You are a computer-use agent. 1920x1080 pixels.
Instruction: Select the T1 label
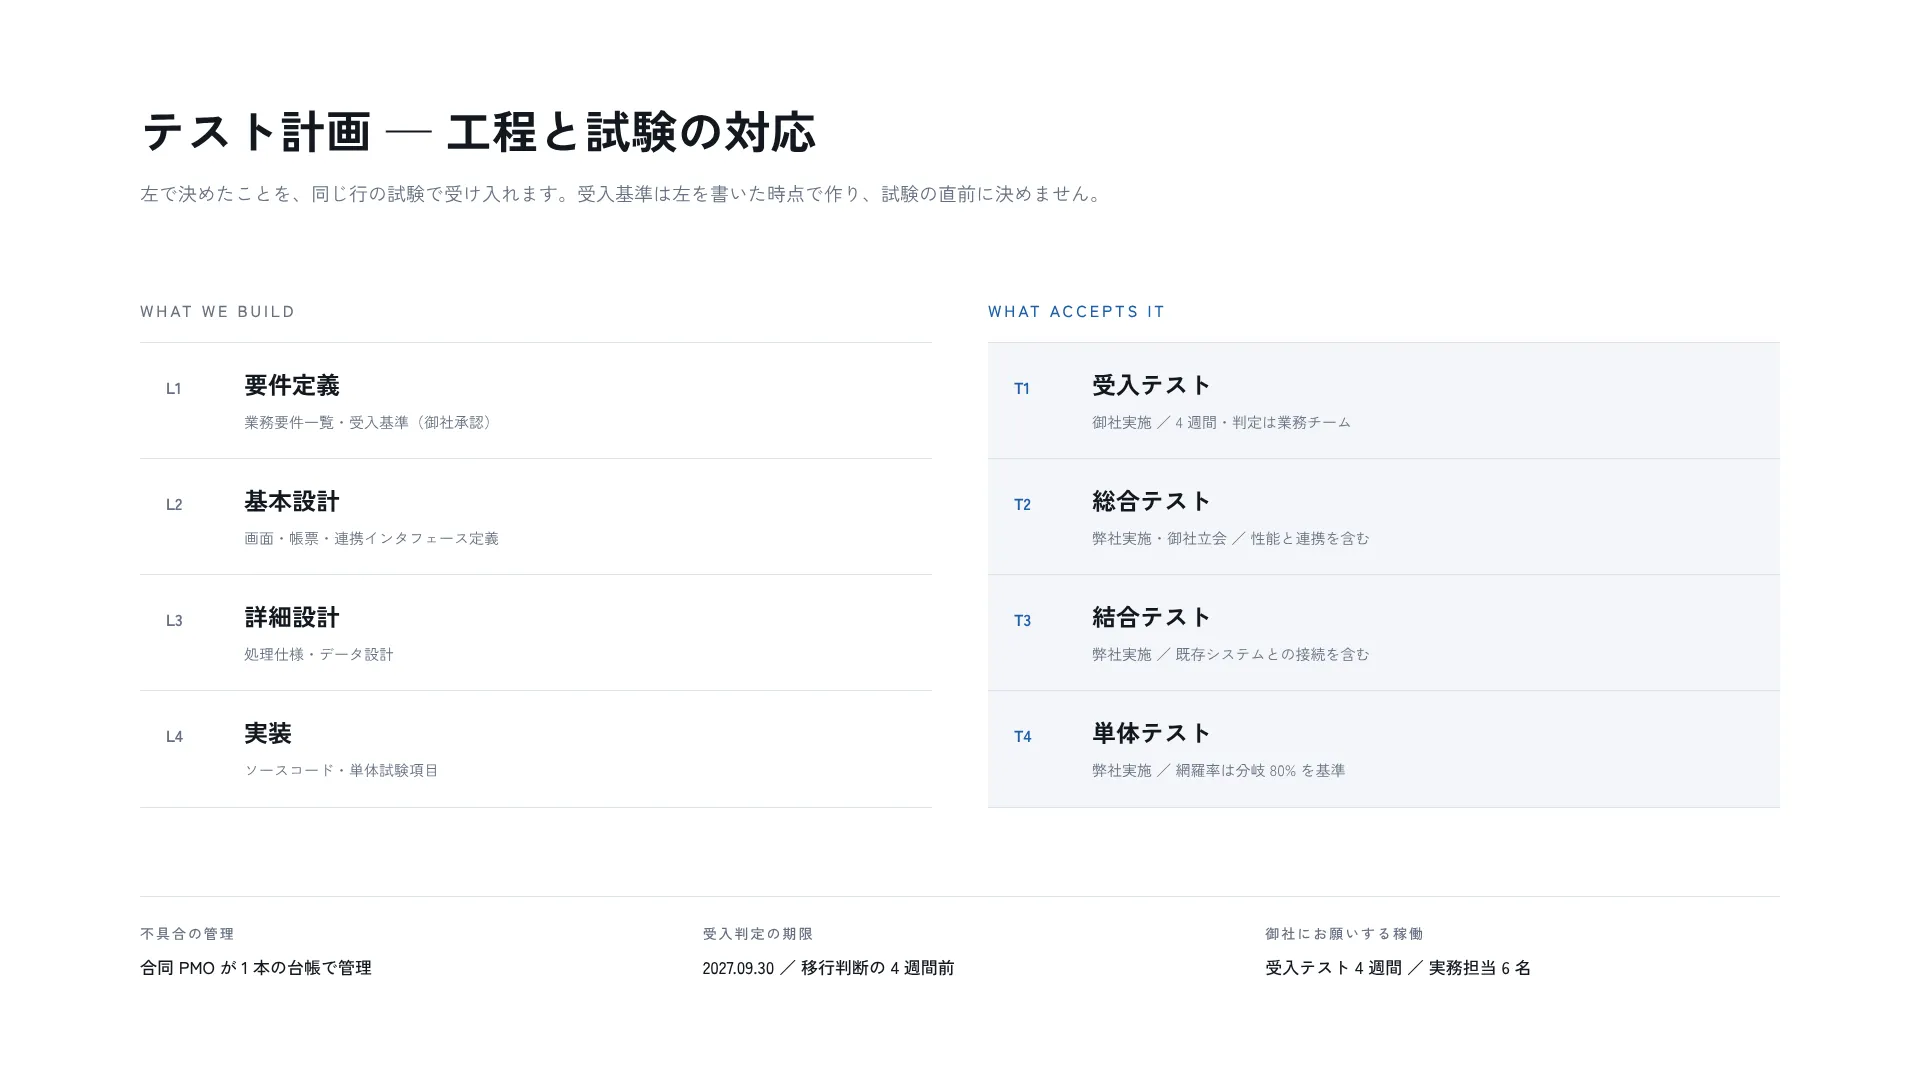(1022, 389)
